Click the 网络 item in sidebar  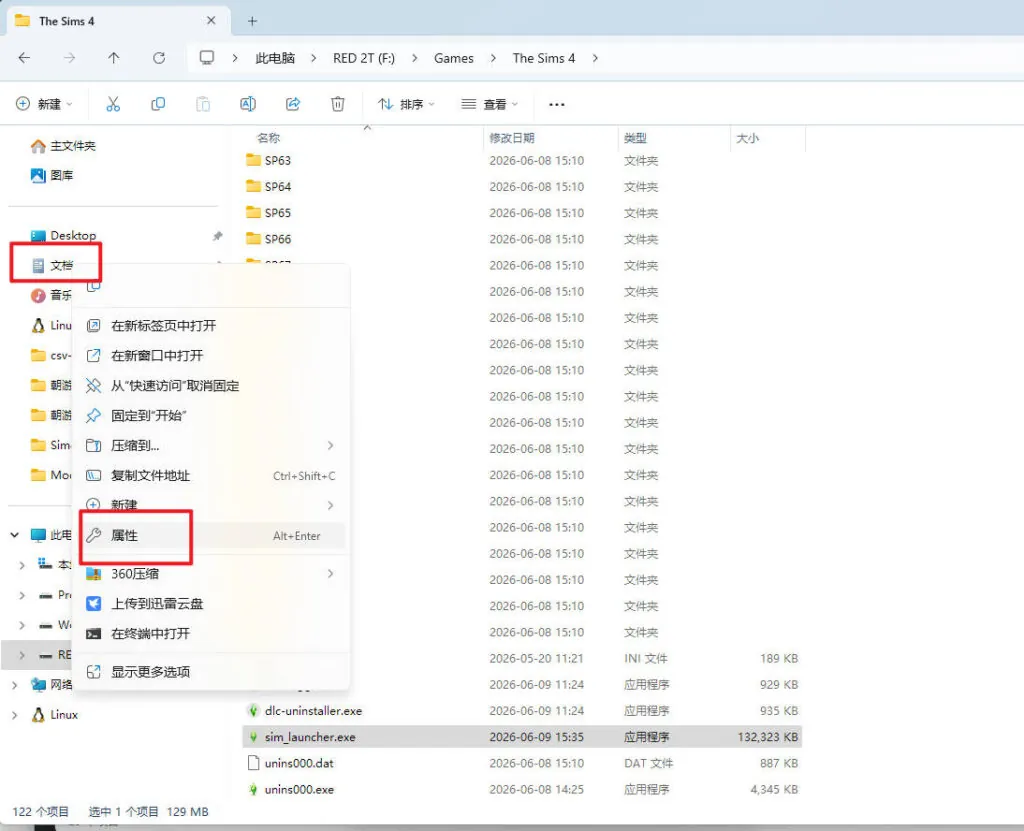[x=52, y=685]
